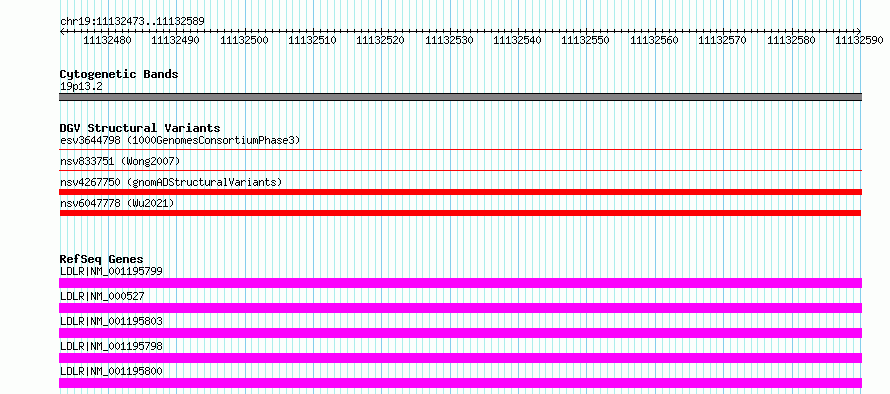The width and height of the screenshot is (890, 394).
Task: Click ruler position 11132480
Action: coord(107,40)
